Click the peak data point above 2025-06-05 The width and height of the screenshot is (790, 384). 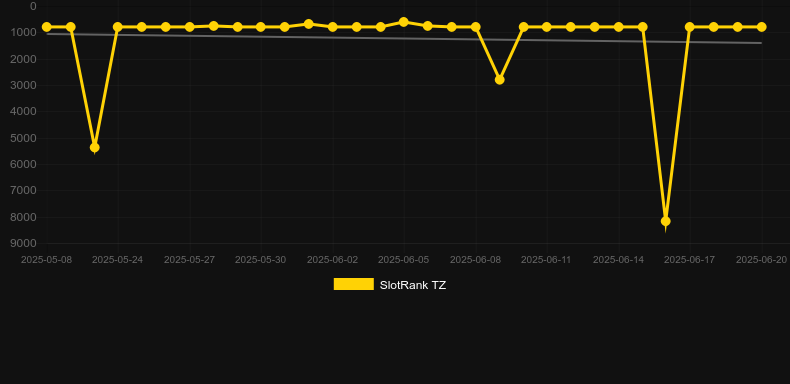tap(404, 22)
